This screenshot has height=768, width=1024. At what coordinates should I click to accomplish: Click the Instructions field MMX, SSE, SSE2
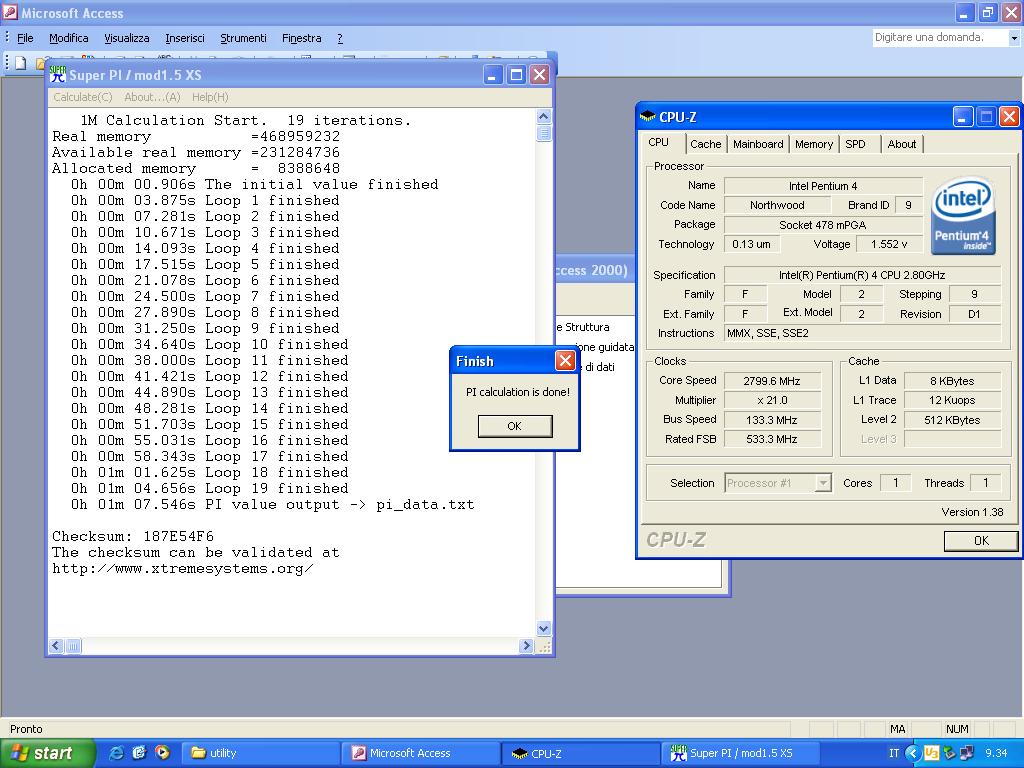click(x=862, y=333)
